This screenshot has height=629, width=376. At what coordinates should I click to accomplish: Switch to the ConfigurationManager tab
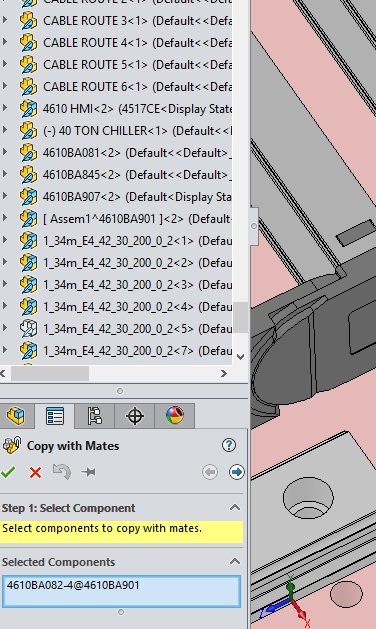tap(95, 416)
